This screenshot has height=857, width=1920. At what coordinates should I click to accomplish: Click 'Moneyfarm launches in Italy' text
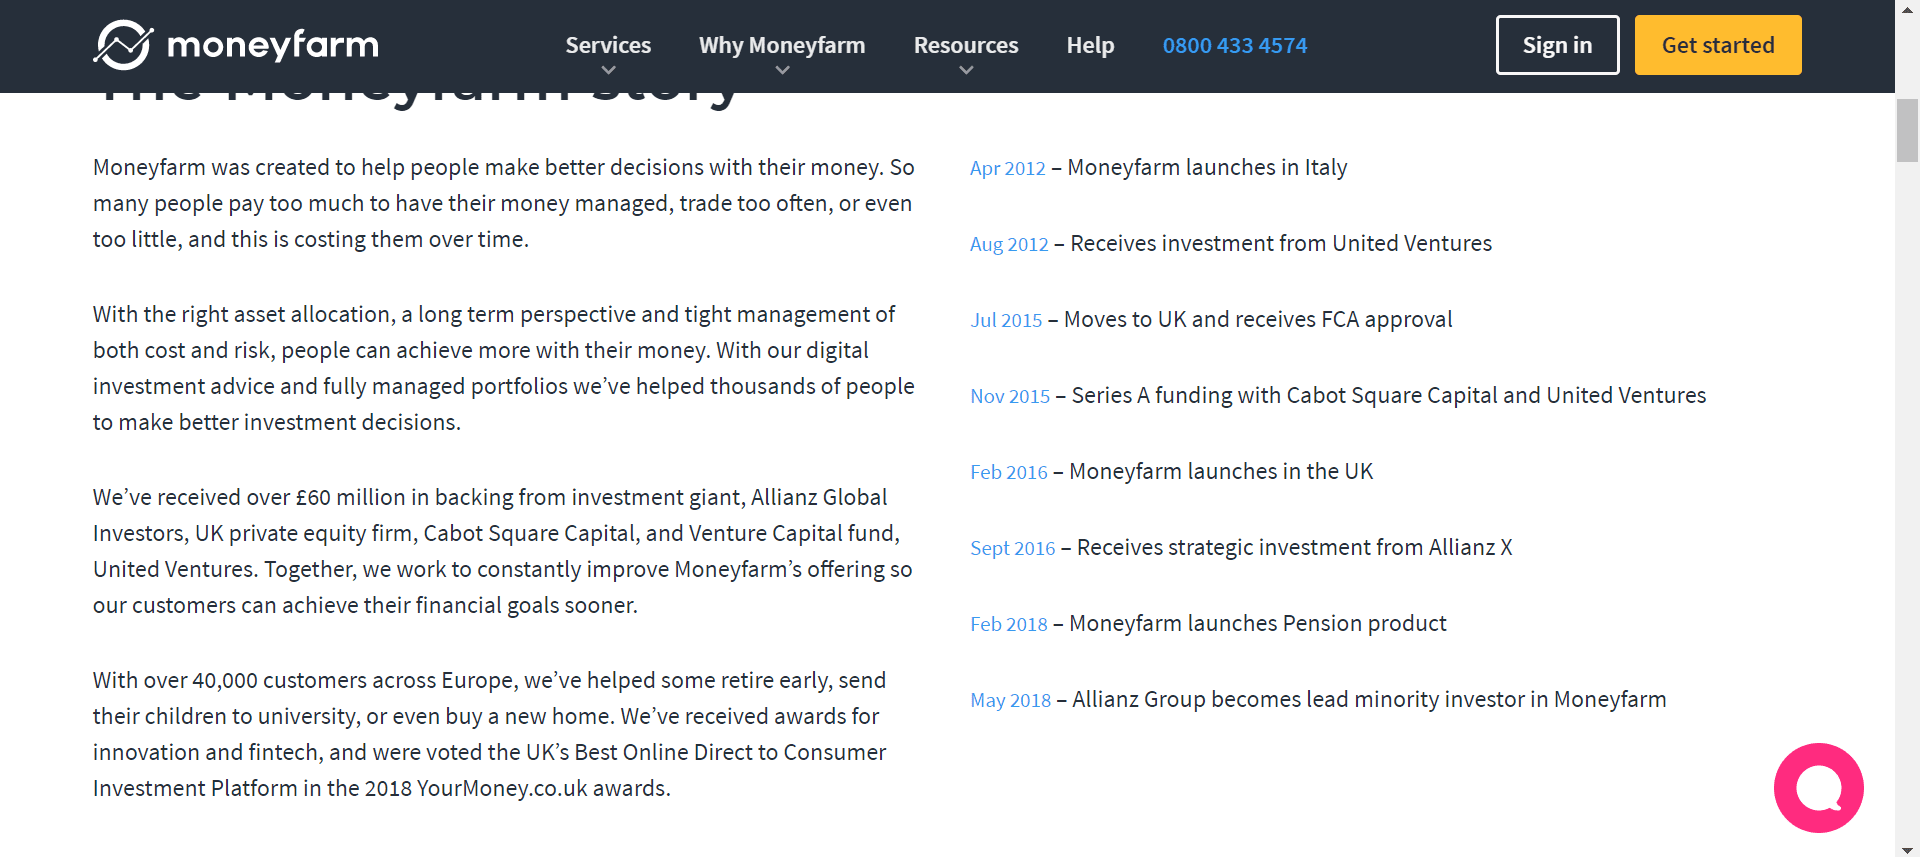click(1207, 168)
